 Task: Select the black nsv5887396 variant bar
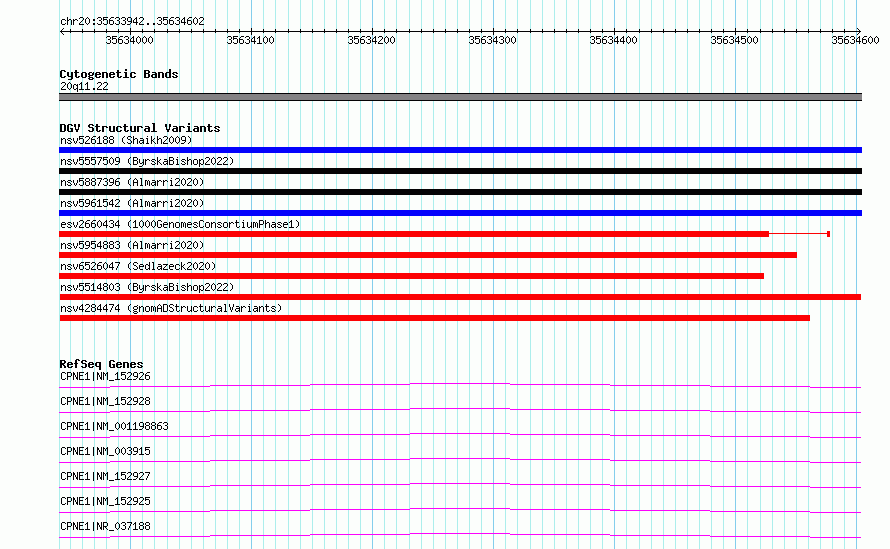point(460,192)
